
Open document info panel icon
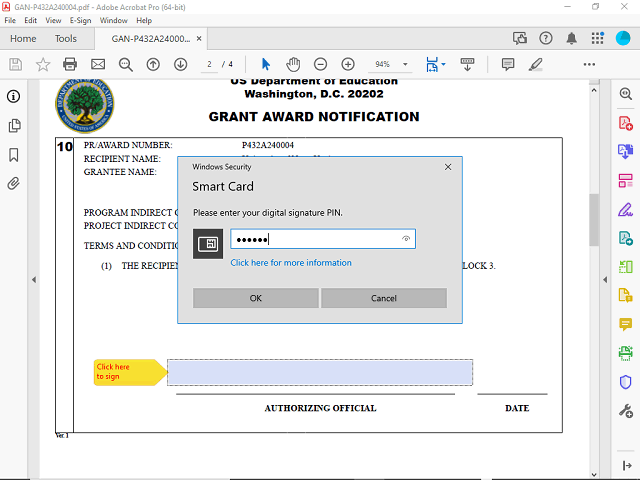(x=13, y=97)
